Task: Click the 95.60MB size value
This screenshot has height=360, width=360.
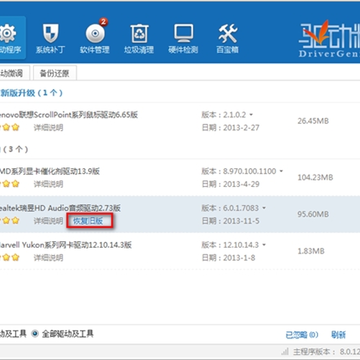Action: pos(313,214)
